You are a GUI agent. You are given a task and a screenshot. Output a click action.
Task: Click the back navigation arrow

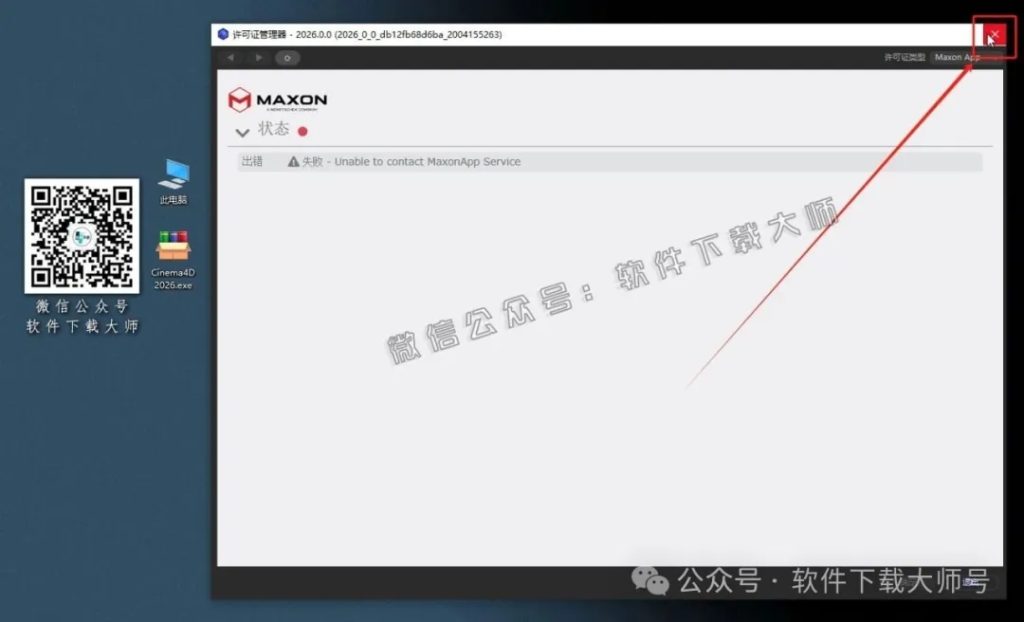[230, 58]
